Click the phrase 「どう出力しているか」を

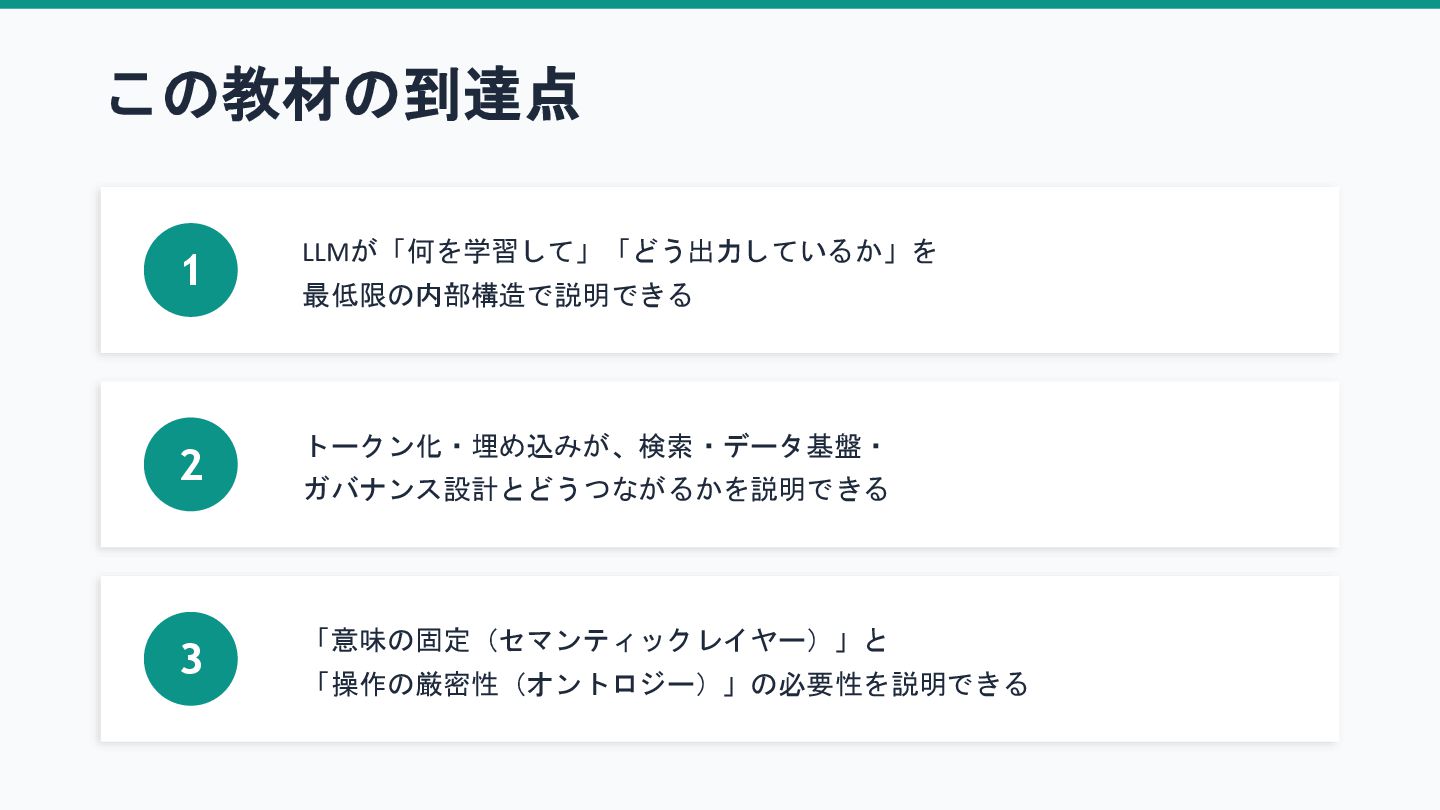[772, 251]
